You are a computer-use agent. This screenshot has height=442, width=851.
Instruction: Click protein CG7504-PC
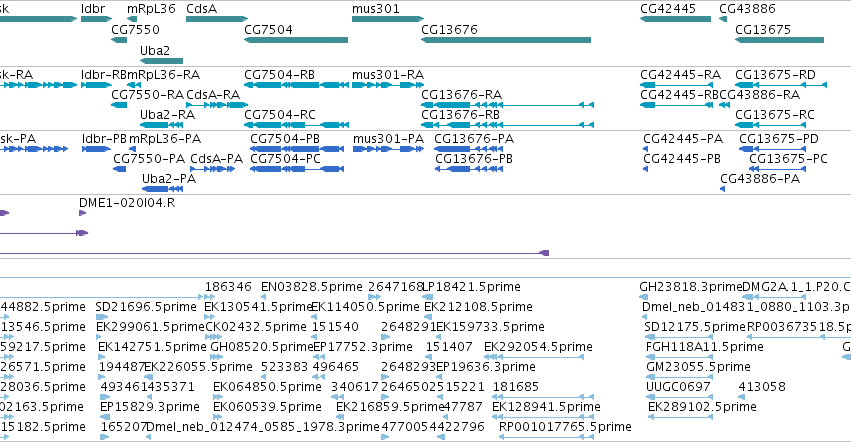tap(297, 169)
